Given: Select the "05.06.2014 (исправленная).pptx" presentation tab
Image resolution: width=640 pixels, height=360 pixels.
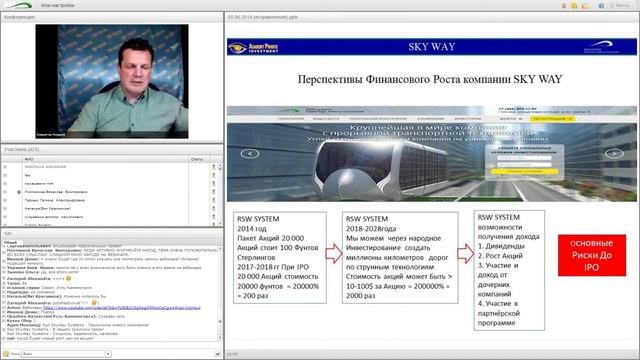Looking at the screenshot, I should click(x=263, y=17).
